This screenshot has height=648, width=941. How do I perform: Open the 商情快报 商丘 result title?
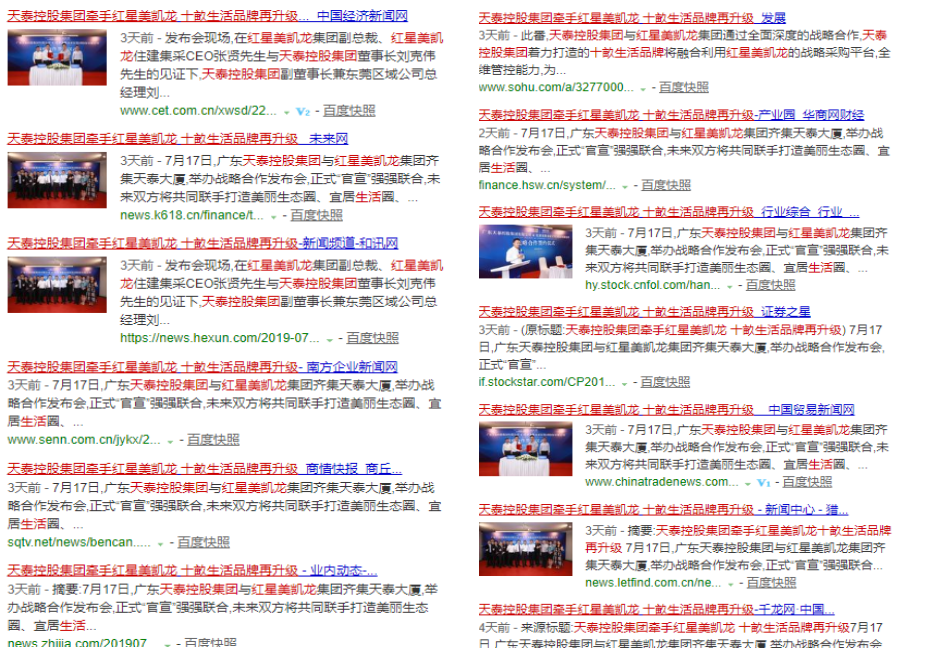[205, 469]
